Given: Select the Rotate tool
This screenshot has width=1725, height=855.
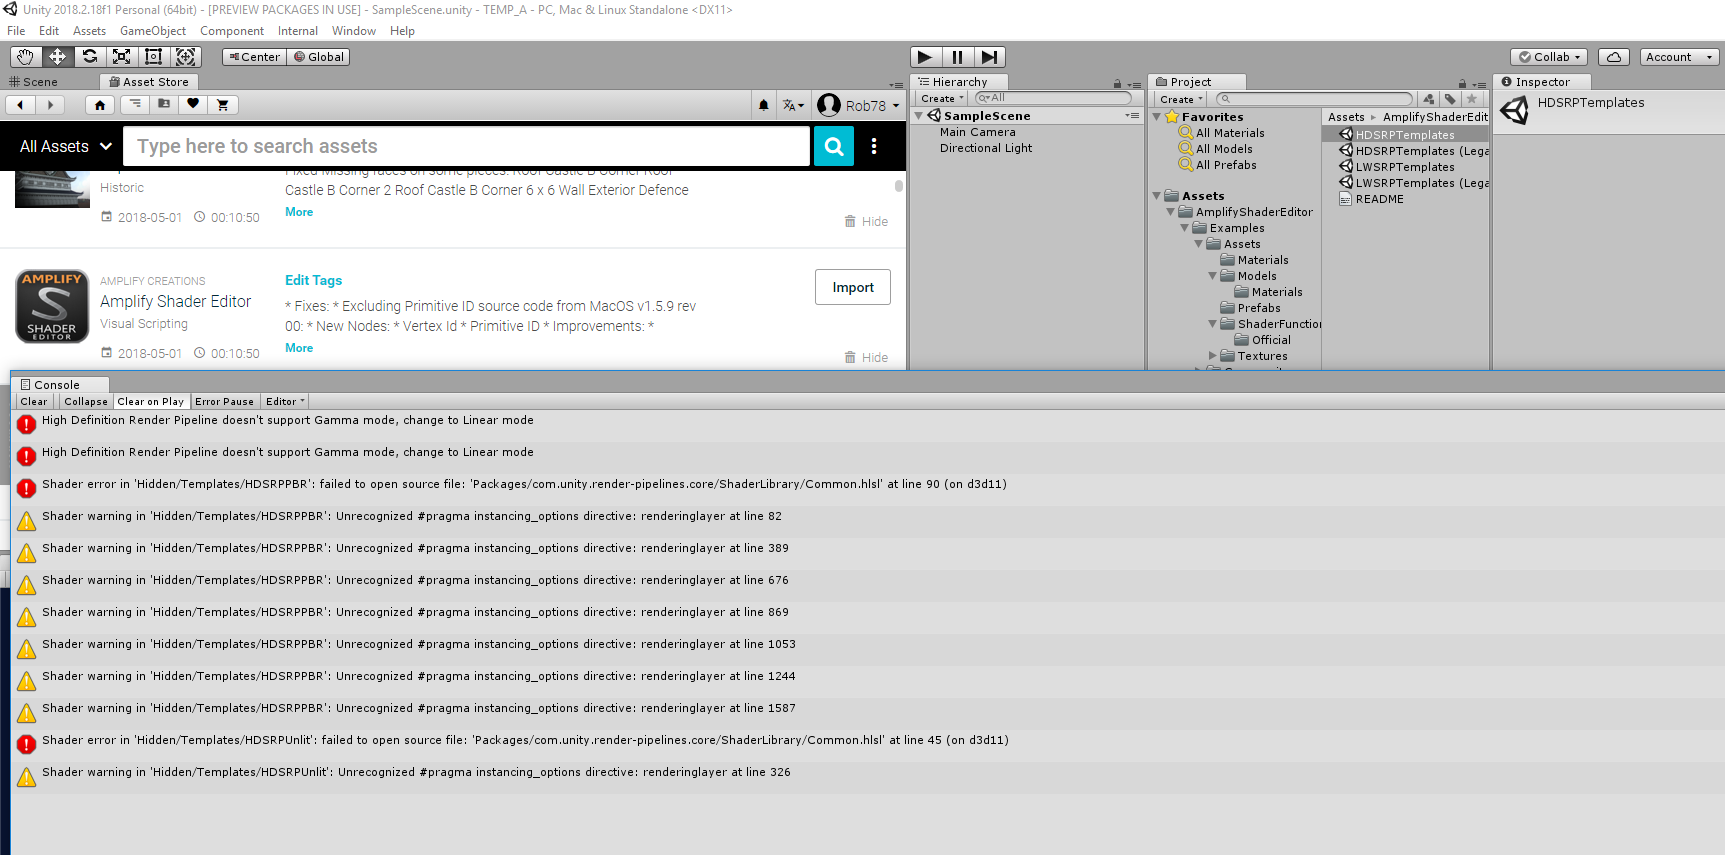Looking at the screenshot, I should pyautogui.click(x=89, y=57).
